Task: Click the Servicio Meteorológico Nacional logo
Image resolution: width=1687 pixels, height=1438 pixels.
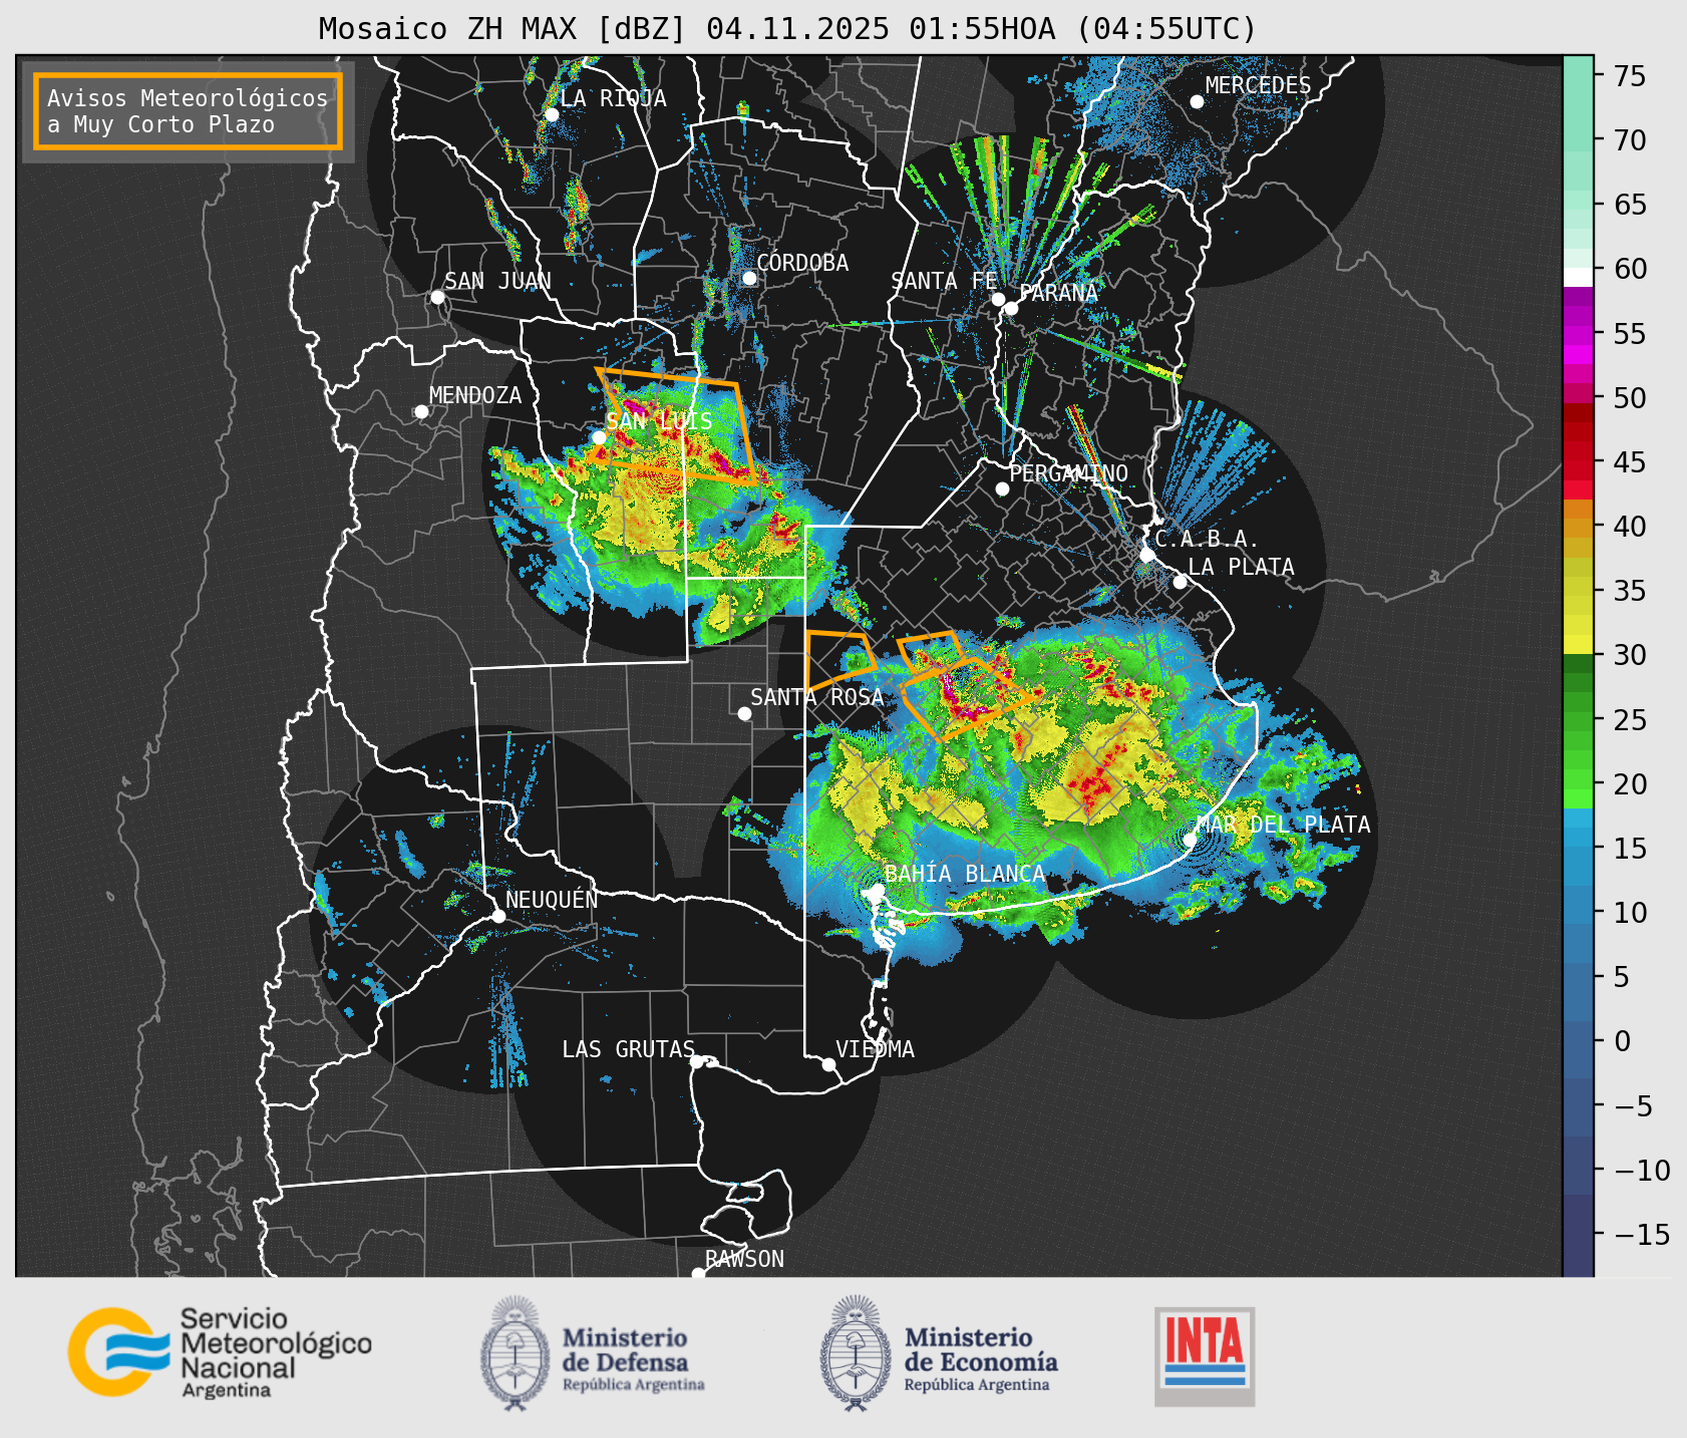Action: [220, 1352]
